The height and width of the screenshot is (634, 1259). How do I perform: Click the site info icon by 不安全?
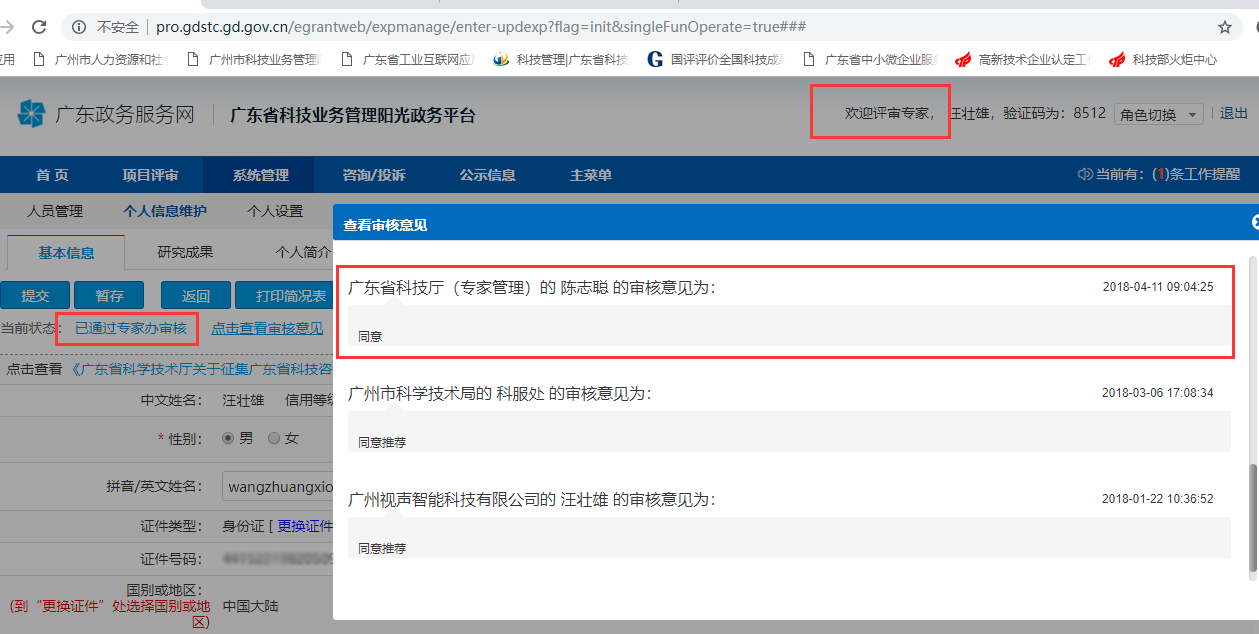pyautogui.click(x=79, y=27)
